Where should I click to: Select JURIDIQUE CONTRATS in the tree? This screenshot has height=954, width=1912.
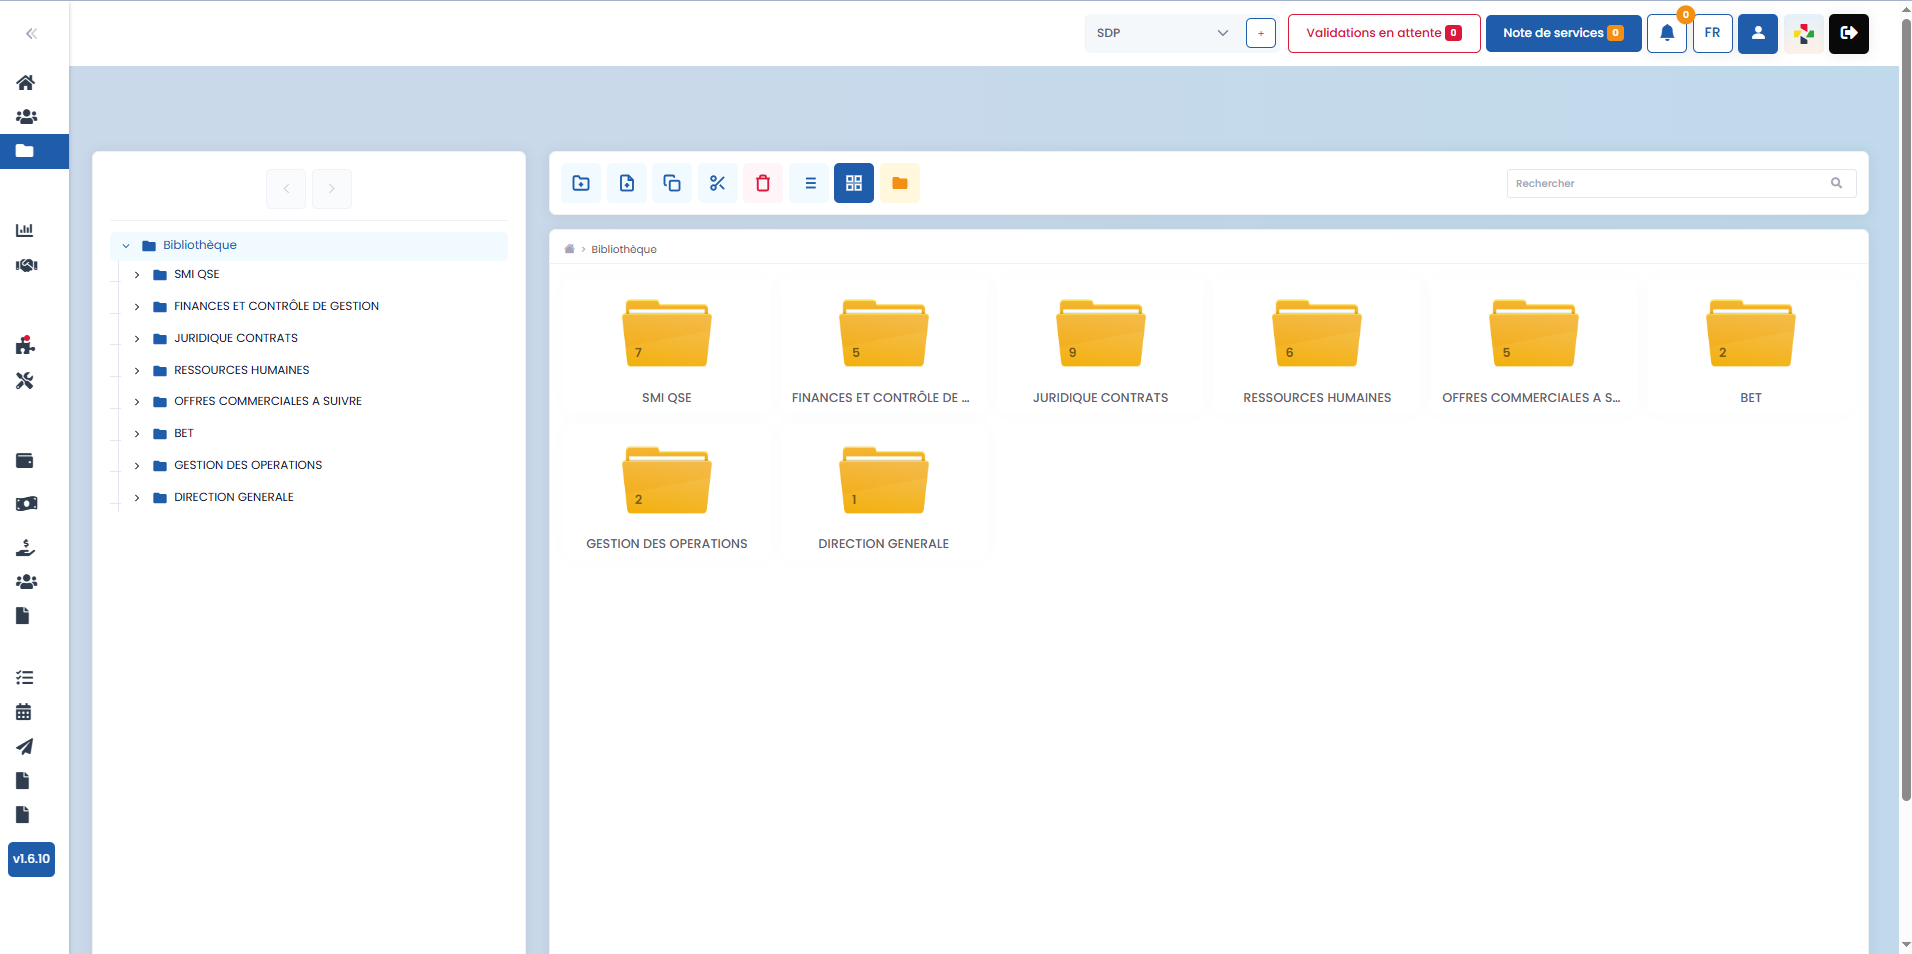click(x=236, y=339)
